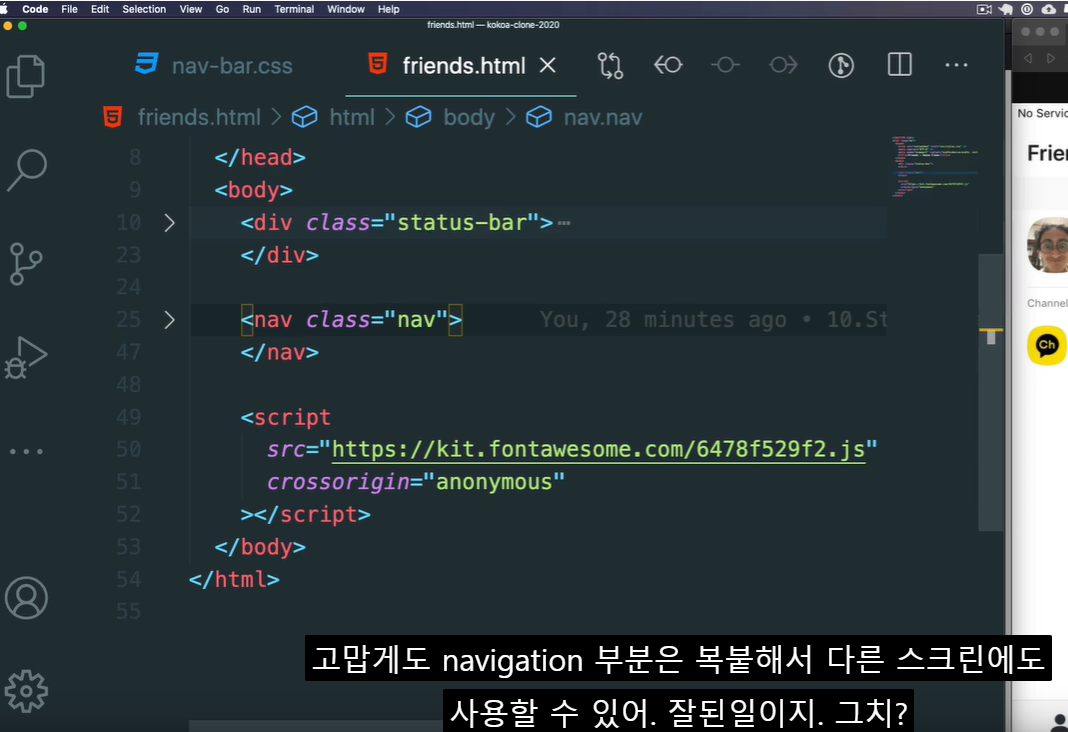Image resolution: width=1068 pixels, height=732 pixels.
Task: Click the "status-bar" class value text
Action: click(462, 223)
